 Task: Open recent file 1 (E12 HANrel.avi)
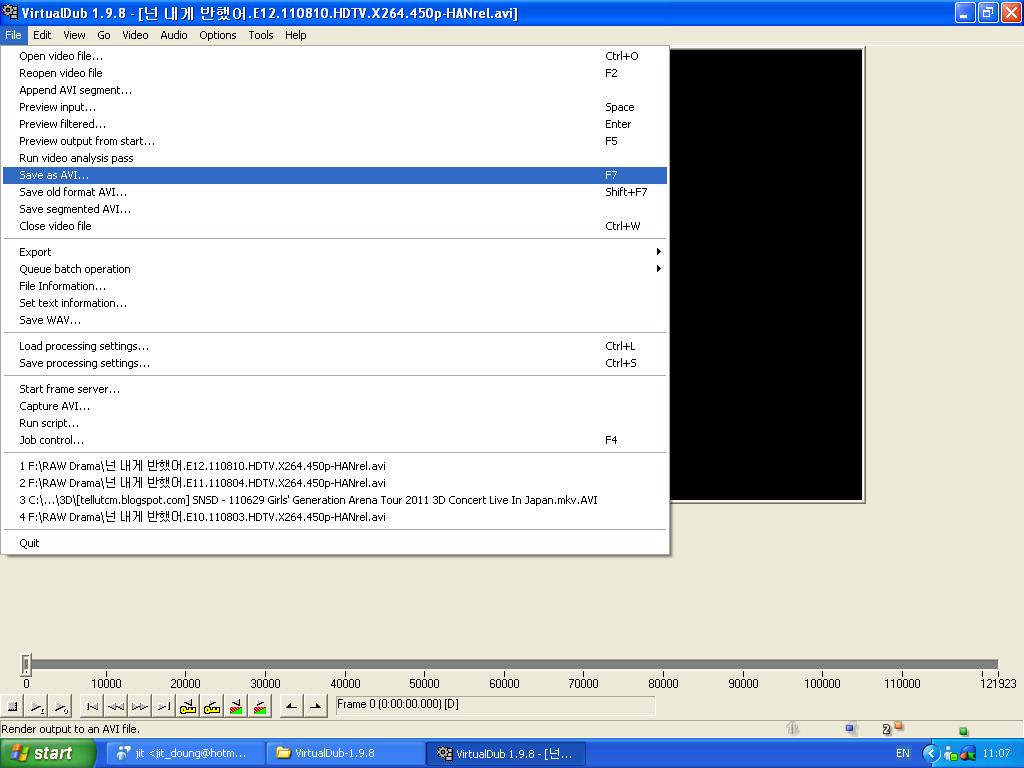[335, 466]
